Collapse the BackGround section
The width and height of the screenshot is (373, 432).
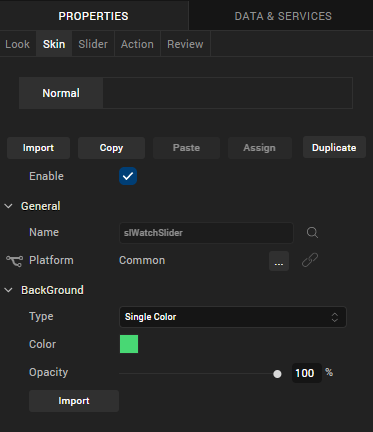[8, 290]
